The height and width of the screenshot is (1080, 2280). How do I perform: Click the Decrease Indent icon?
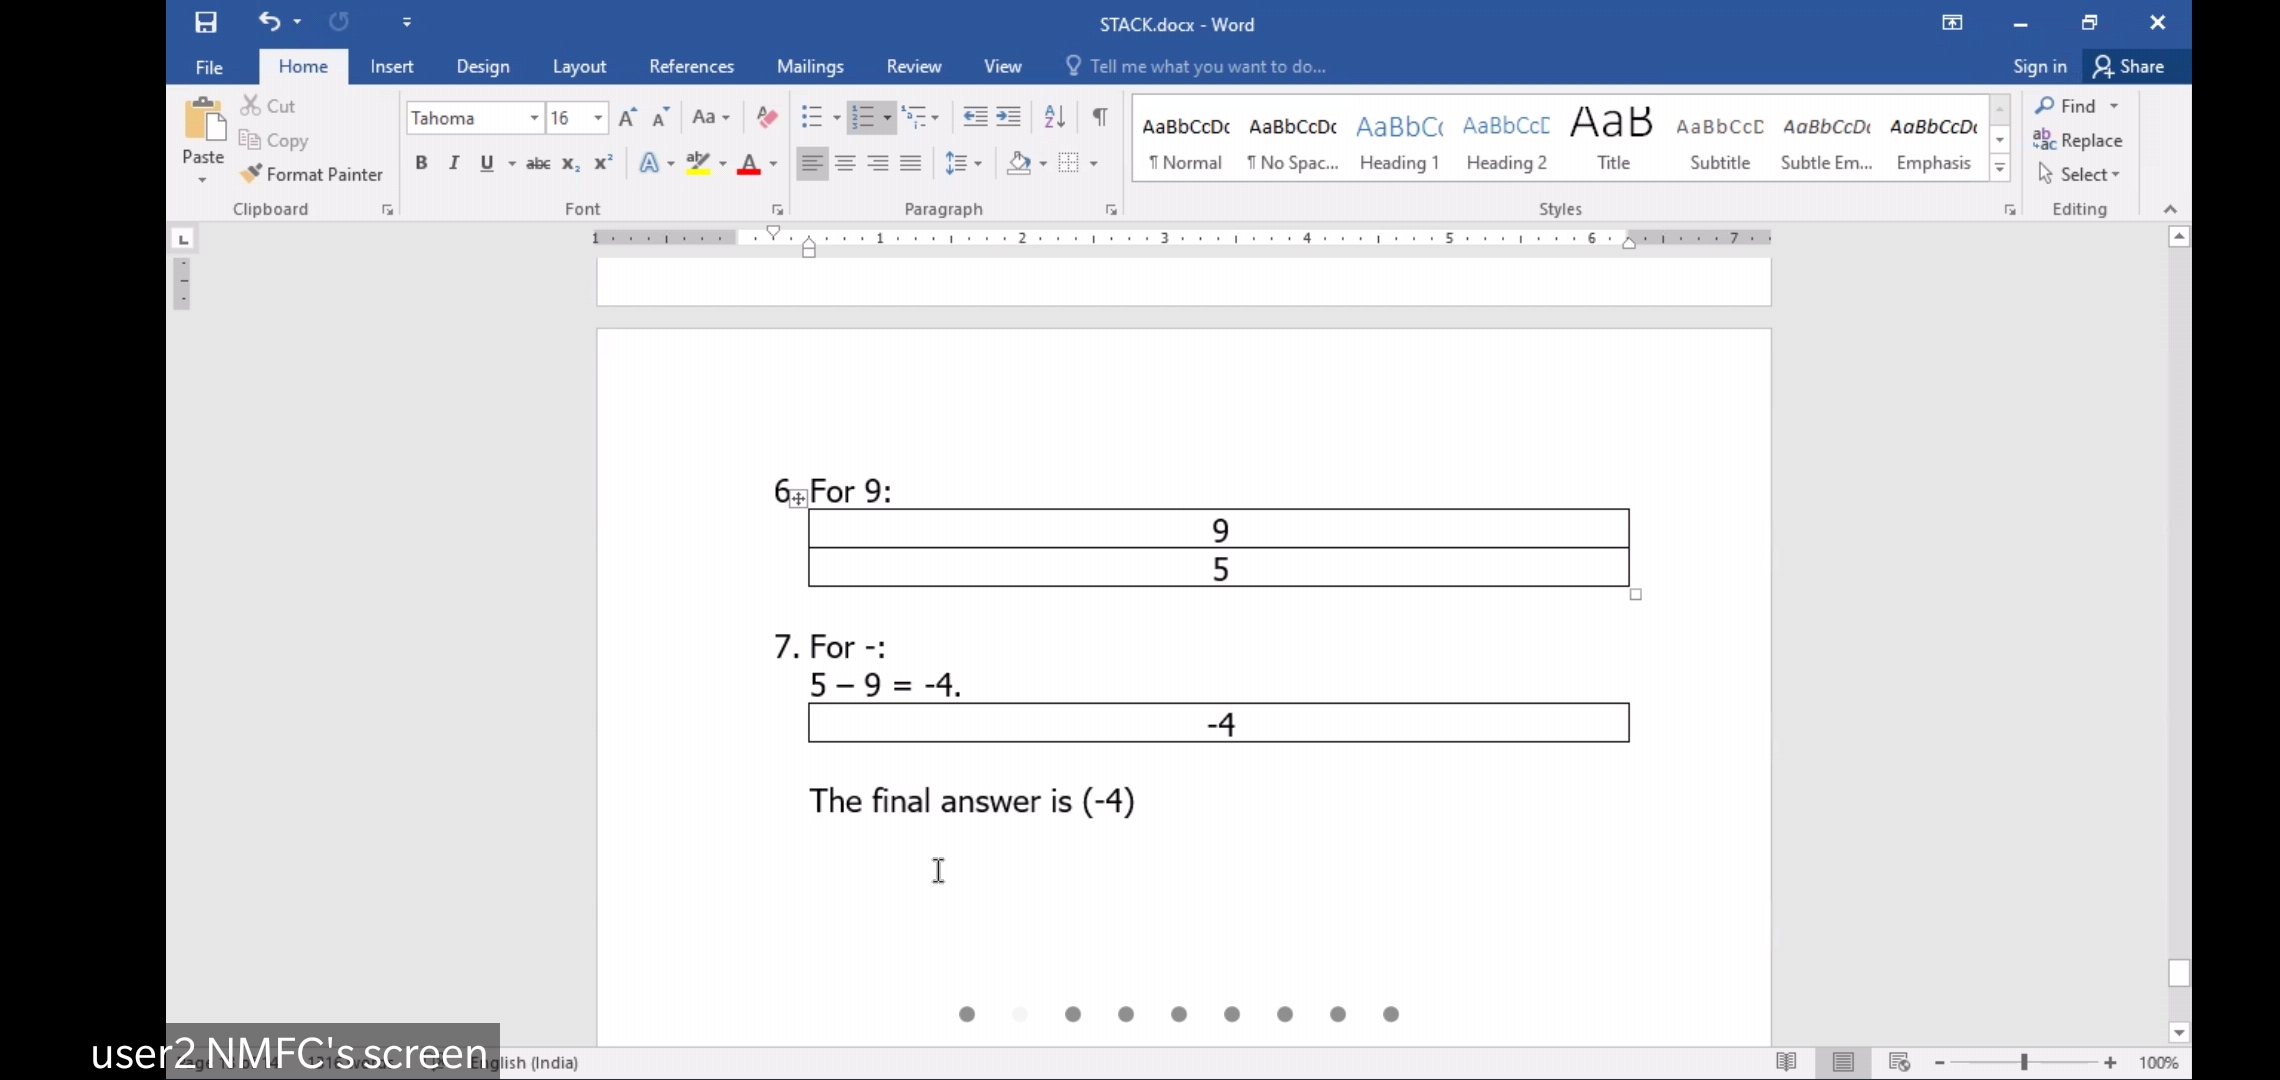975,117
